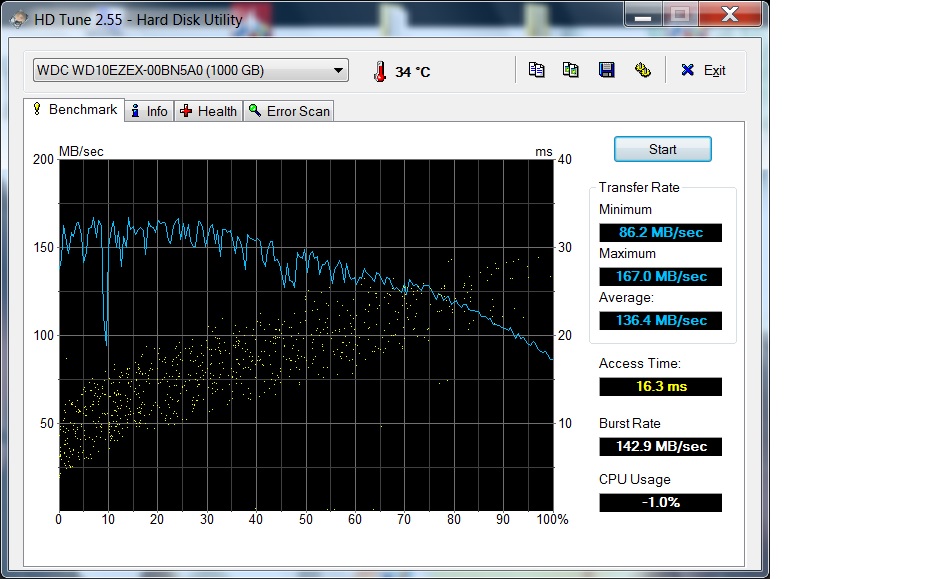Minimize the HD Tune window

(643, 15)
